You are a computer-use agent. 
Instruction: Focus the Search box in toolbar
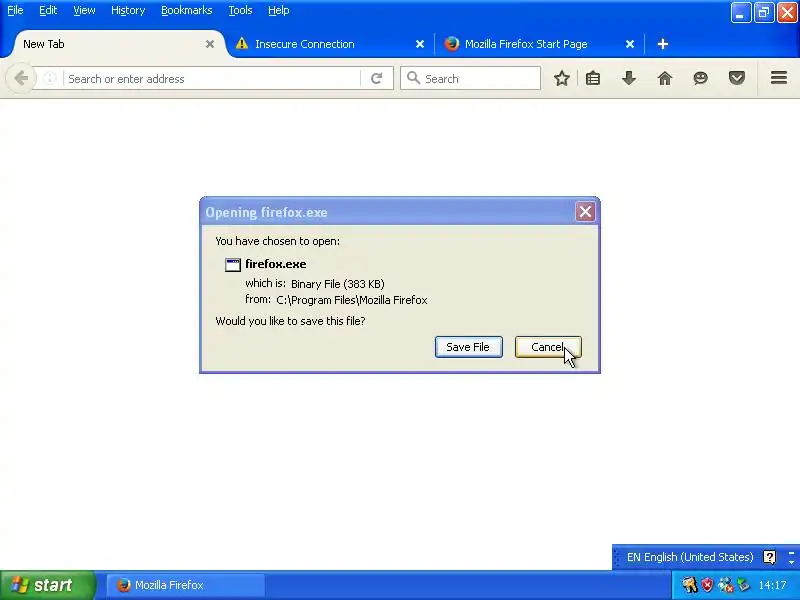tap(470, 78)
